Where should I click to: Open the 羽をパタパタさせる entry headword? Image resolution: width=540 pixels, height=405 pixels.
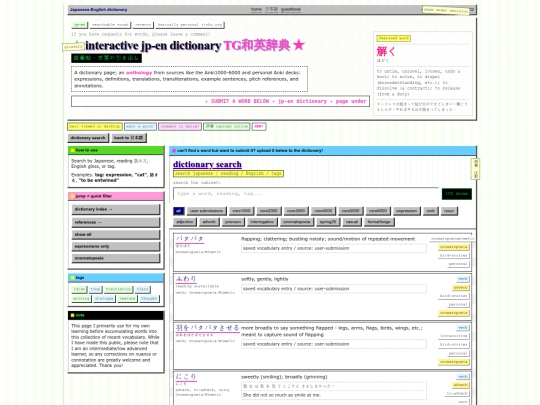(x=207, y=328)
